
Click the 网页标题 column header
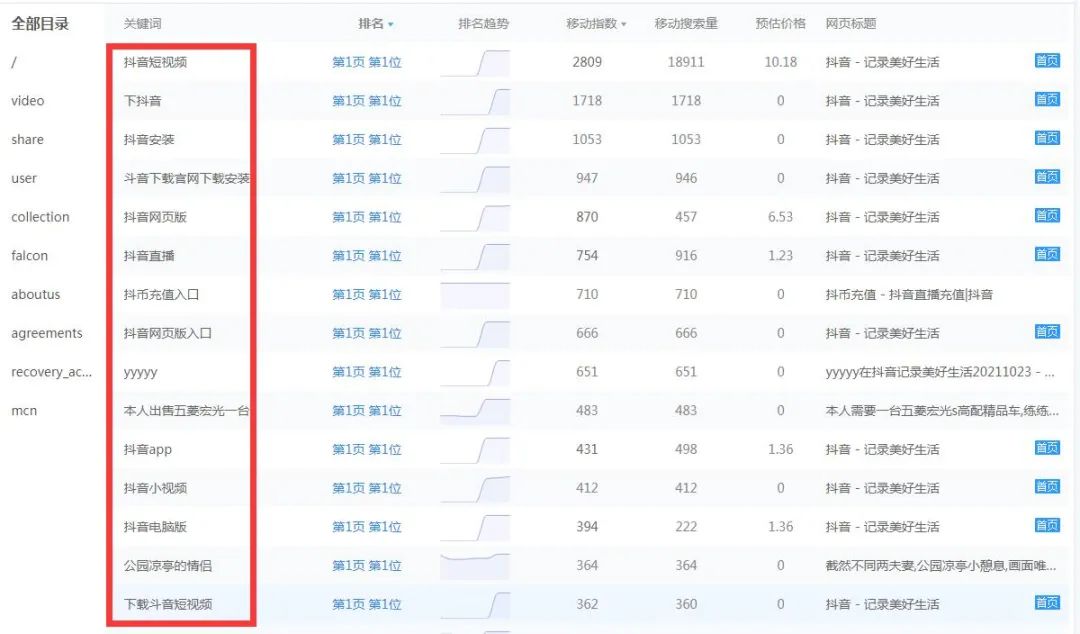click(x=851, y=23)
